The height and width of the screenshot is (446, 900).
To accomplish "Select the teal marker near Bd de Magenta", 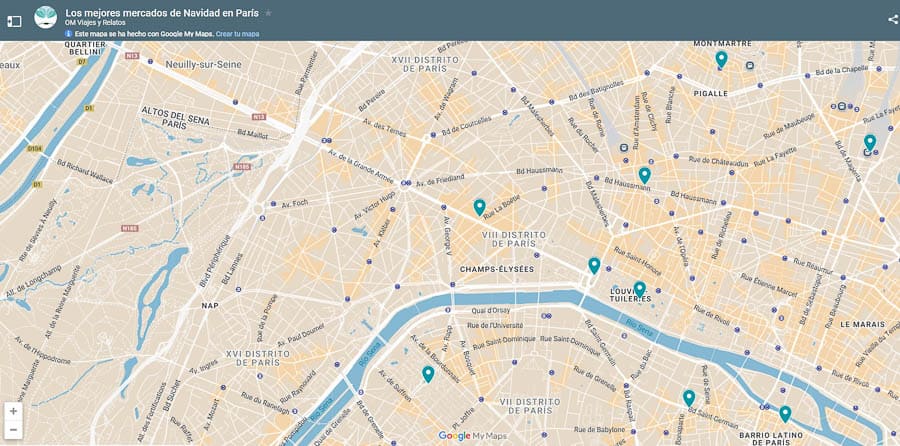I will pos(870,142).
